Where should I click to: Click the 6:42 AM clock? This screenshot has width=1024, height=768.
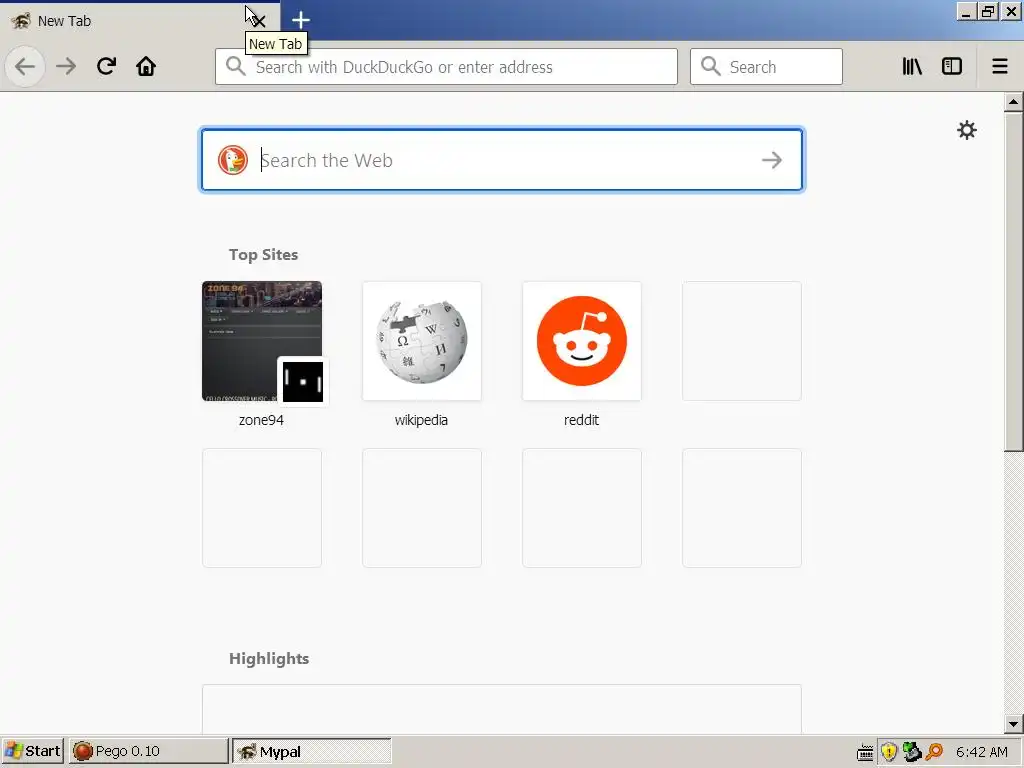[982, 752]
